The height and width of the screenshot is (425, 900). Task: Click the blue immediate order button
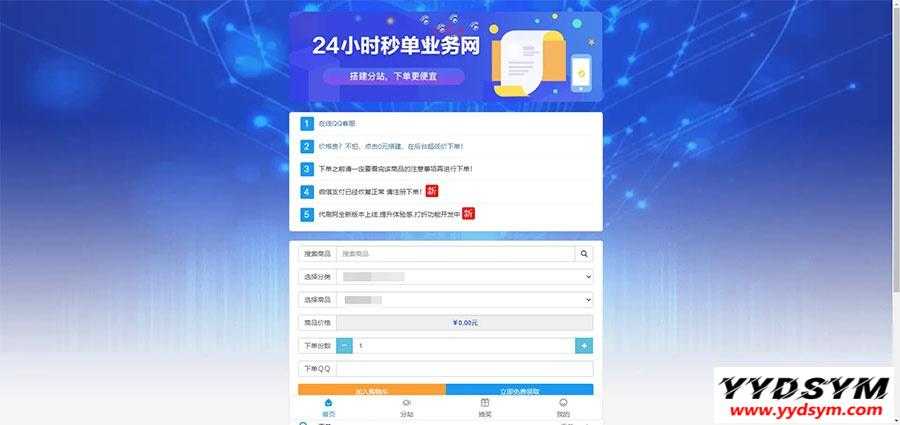(x=519, y=390)
